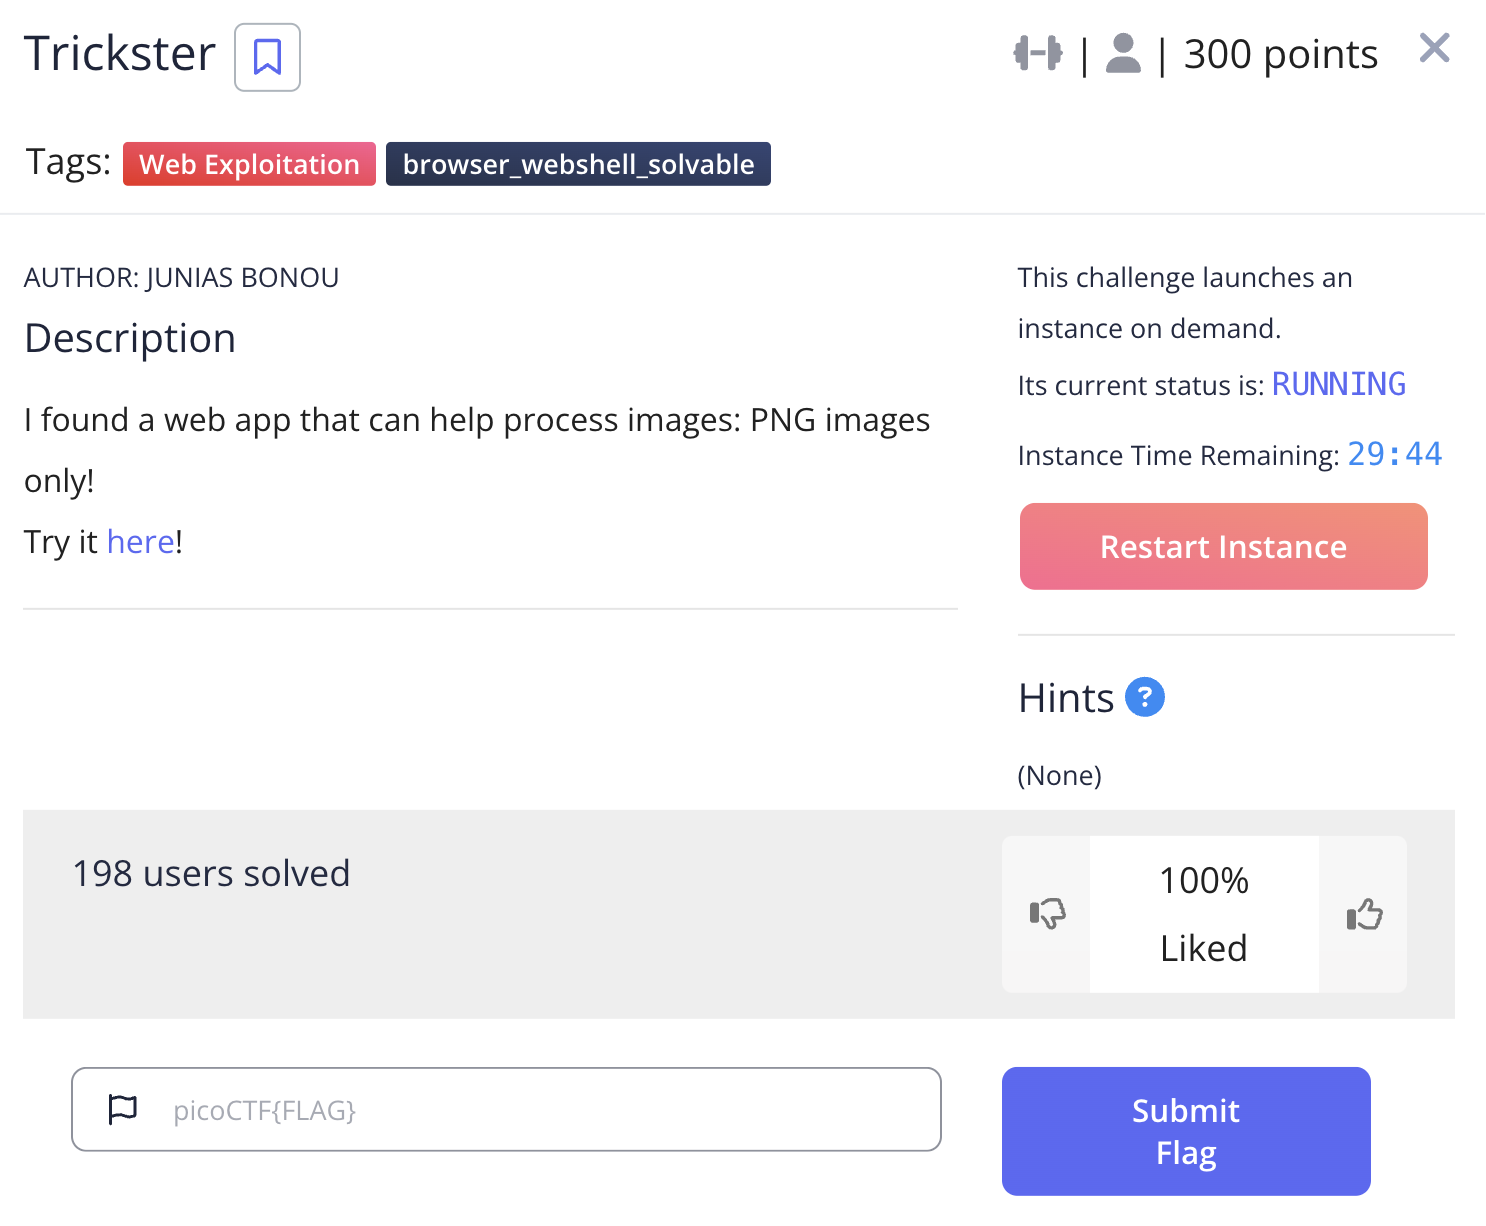
Task: Open the "here" challenge link
Action: pyautogui.click(x=140, y=542)
